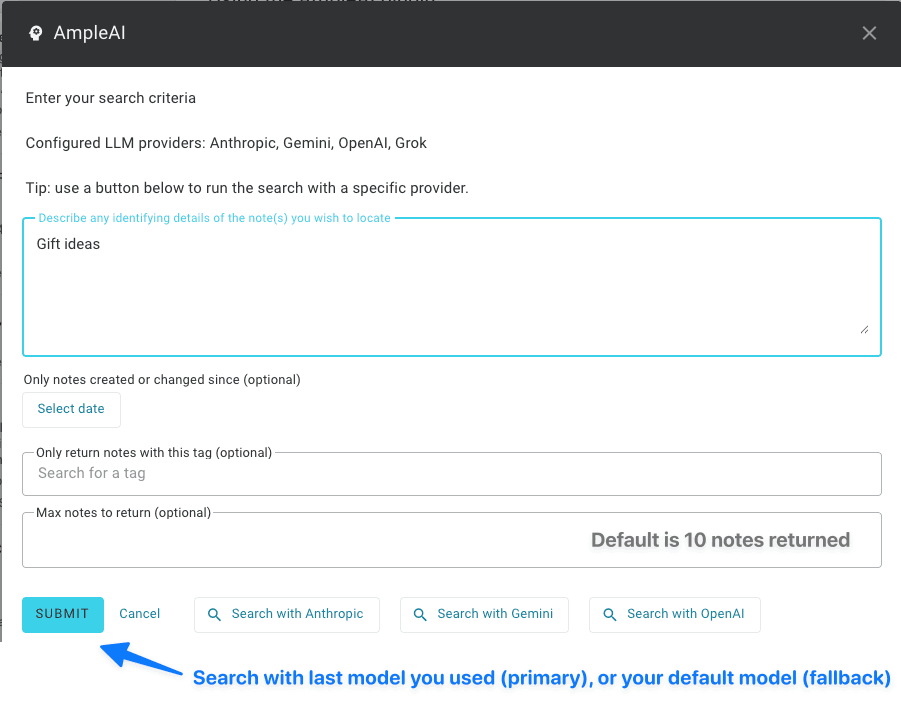Click the "Configured LLM providers" line
Viewport: 901px width, 710px height.
[x=226, y=143]
